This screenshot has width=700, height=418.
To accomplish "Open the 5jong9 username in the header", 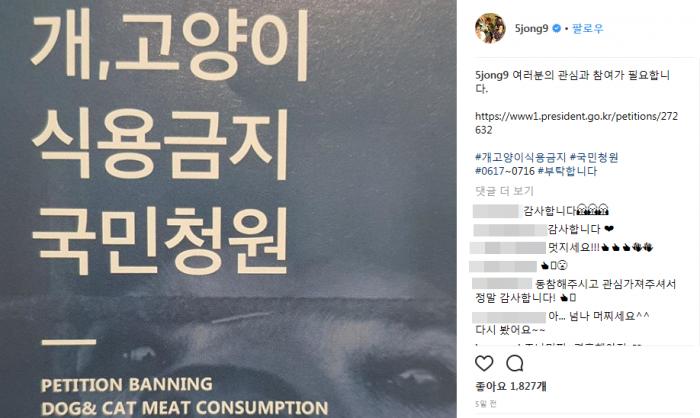I will coord(531,29).
